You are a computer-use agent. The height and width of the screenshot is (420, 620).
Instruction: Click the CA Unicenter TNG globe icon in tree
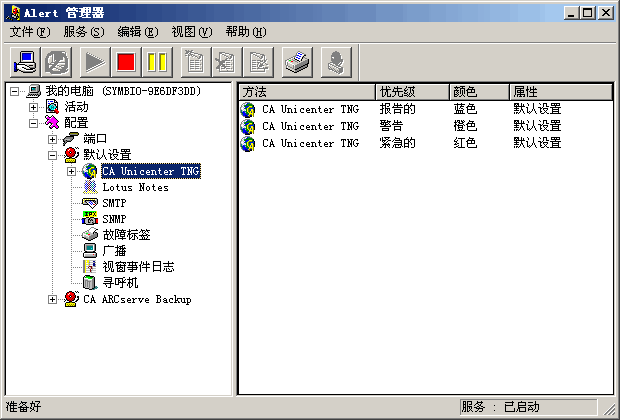90,171
